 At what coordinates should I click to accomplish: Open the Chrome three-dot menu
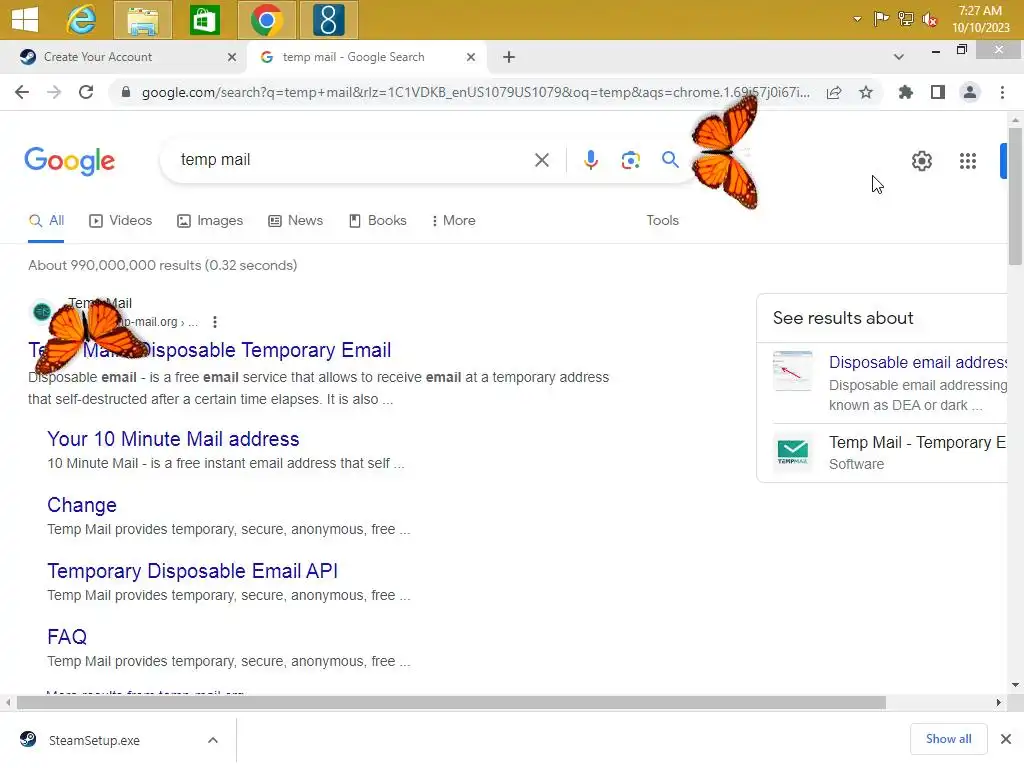point(1002,93)
